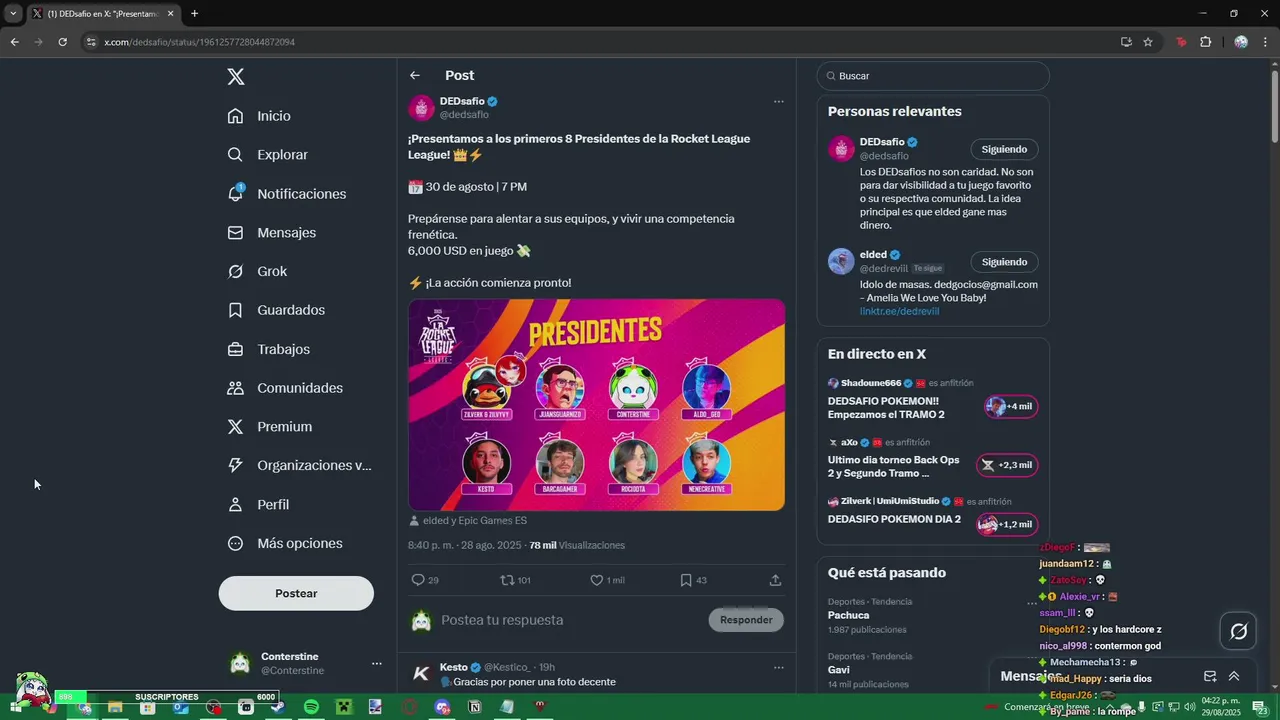Click the reply icon with 29
1280x720 pixels.
(418, 580)
